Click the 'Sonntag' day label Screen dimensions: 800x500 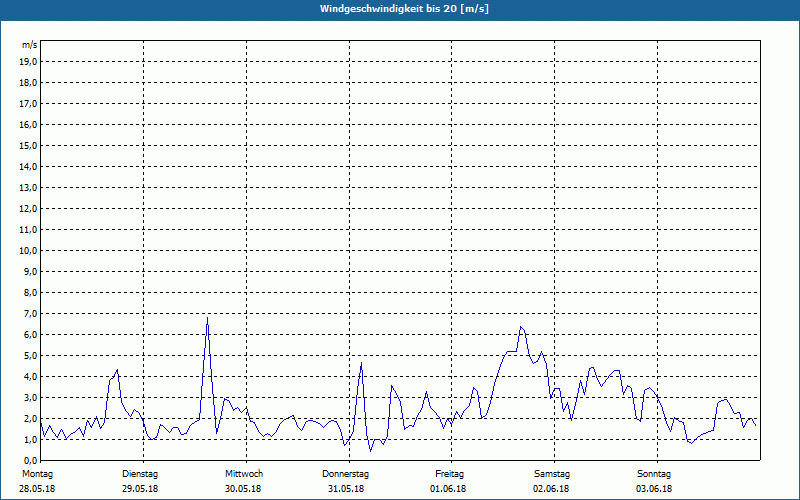pyautogui.click(x=654, y=474)
